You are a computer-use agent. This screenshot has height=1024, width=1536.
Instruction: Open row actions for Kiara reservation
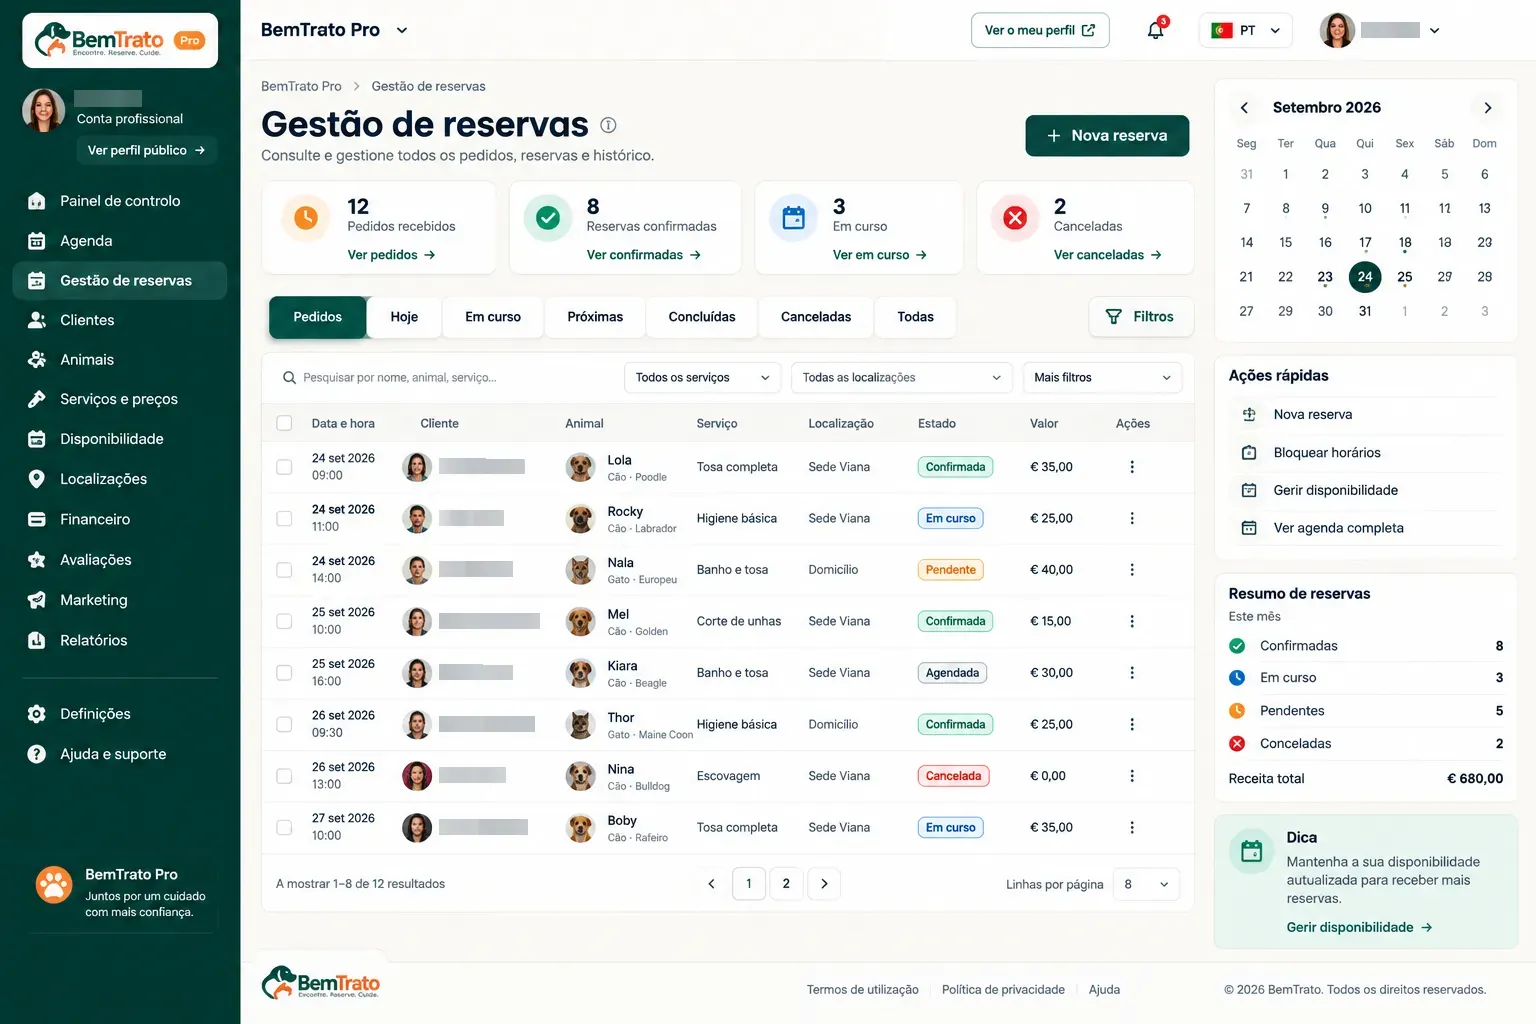[x=1132, y=673]
